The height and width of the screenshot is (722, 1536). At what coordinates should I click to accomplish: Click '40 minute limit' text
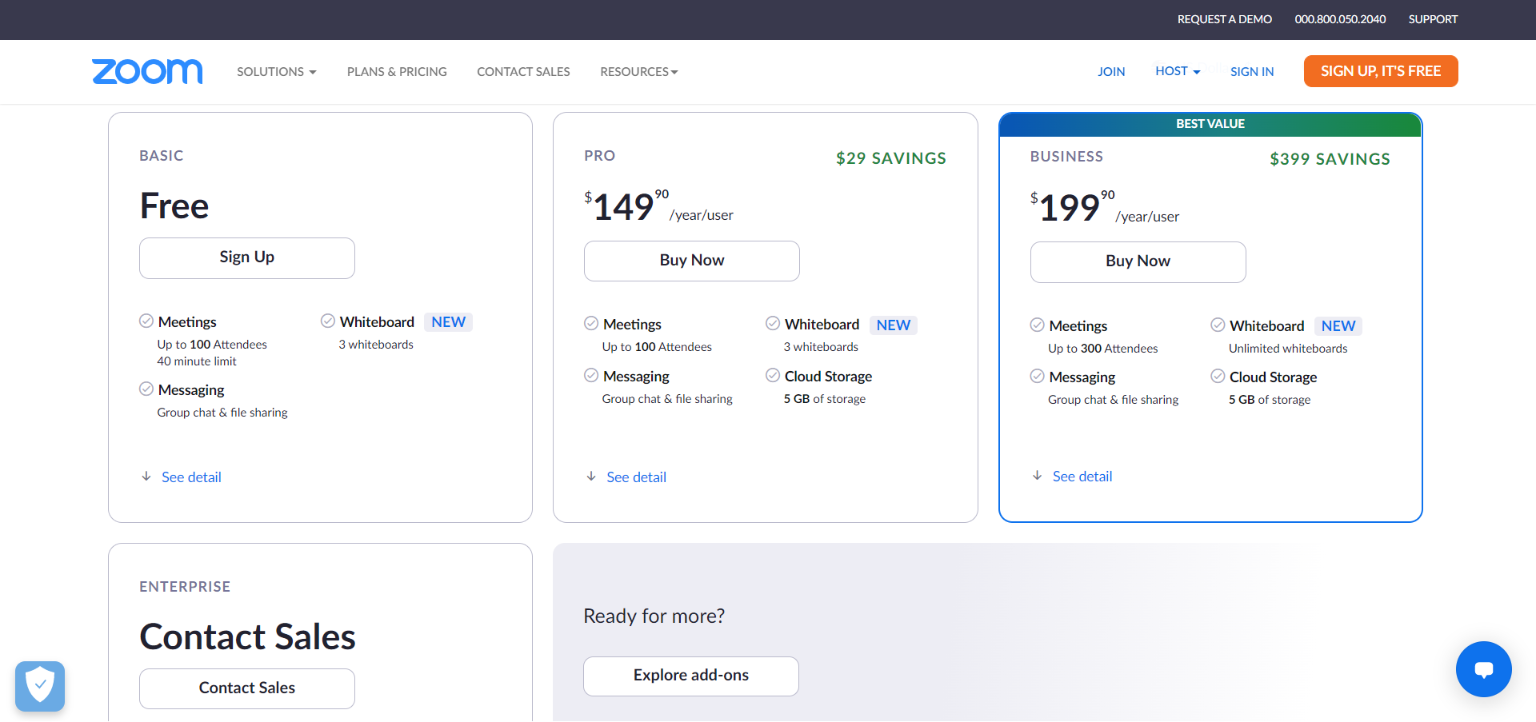click(x=197, y=361)
